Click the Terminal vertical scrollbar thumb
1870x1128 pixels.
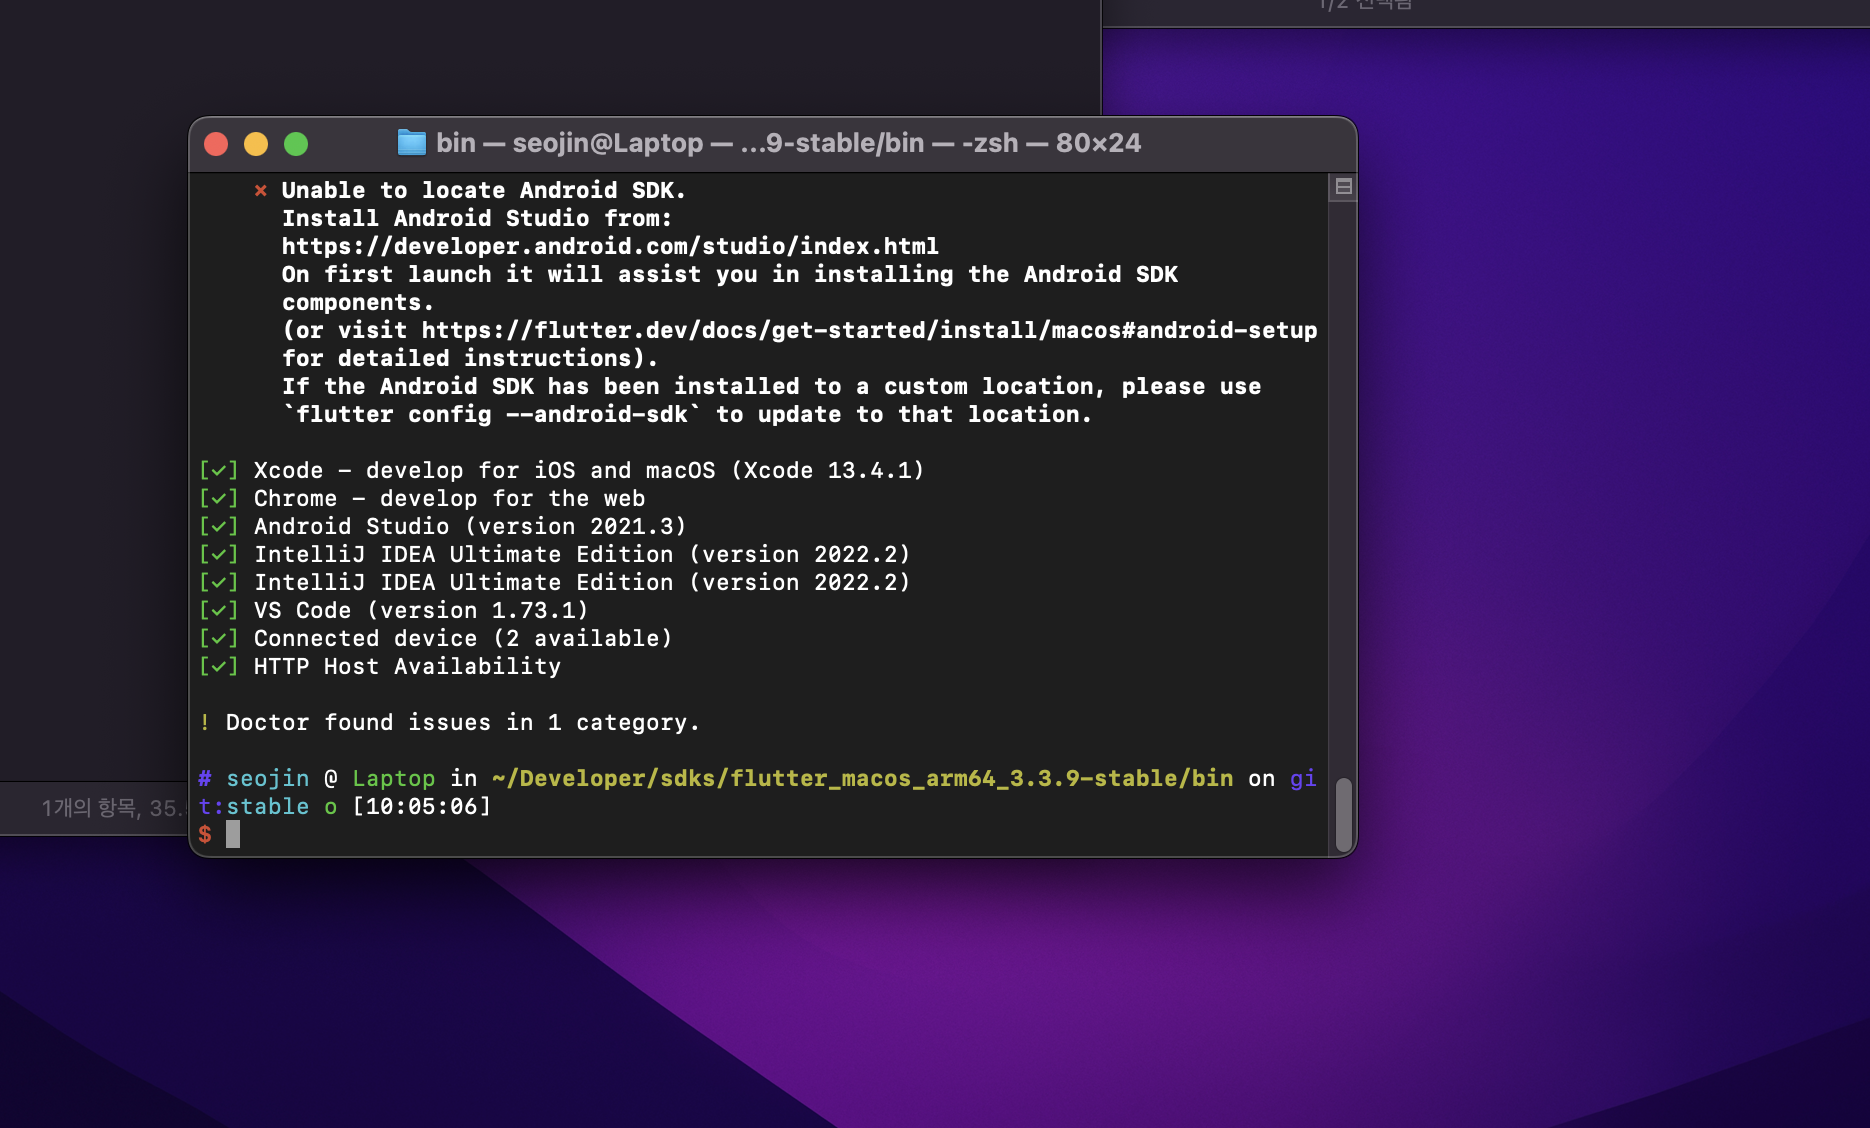pyautogui.click(x=1343, y=814)
